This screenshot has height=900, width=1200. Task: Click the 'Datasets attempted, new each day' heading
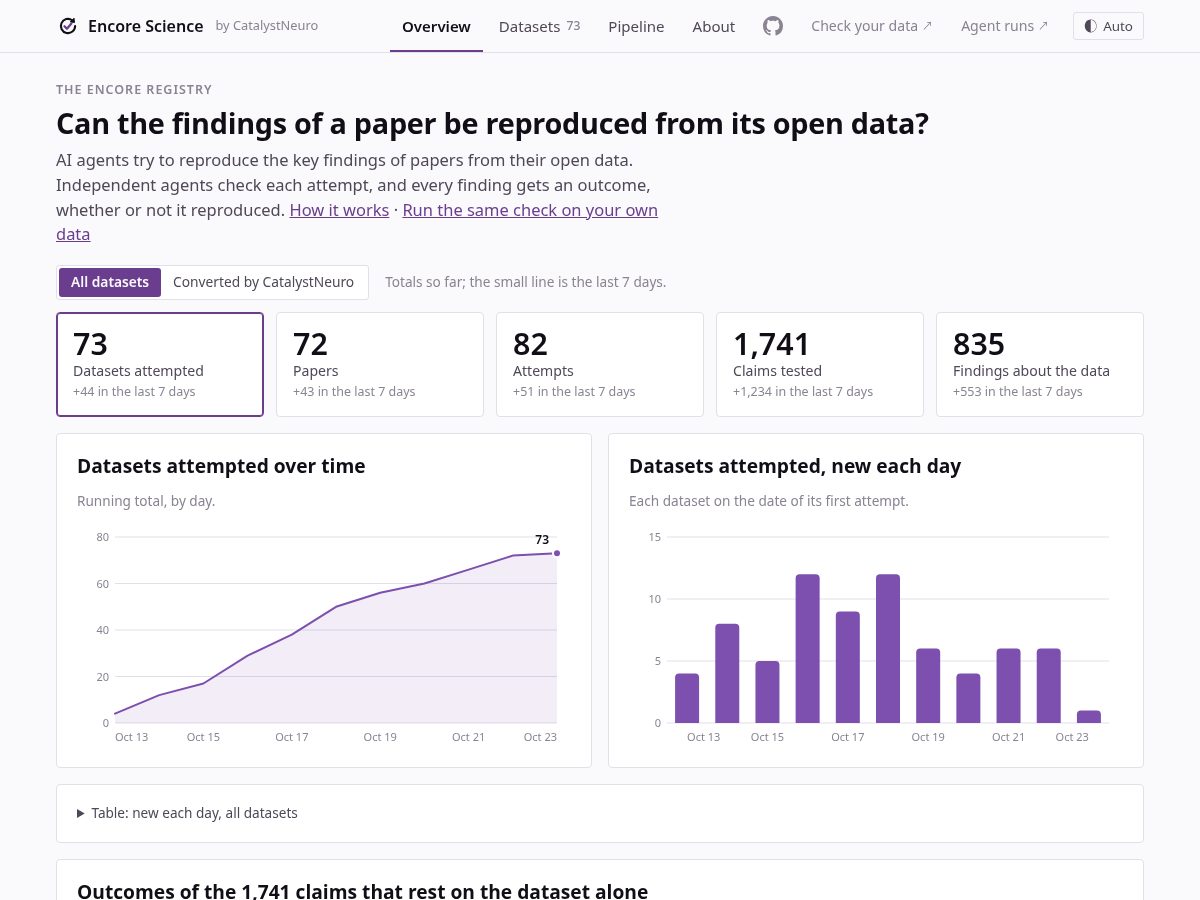[x=795, y=466]
